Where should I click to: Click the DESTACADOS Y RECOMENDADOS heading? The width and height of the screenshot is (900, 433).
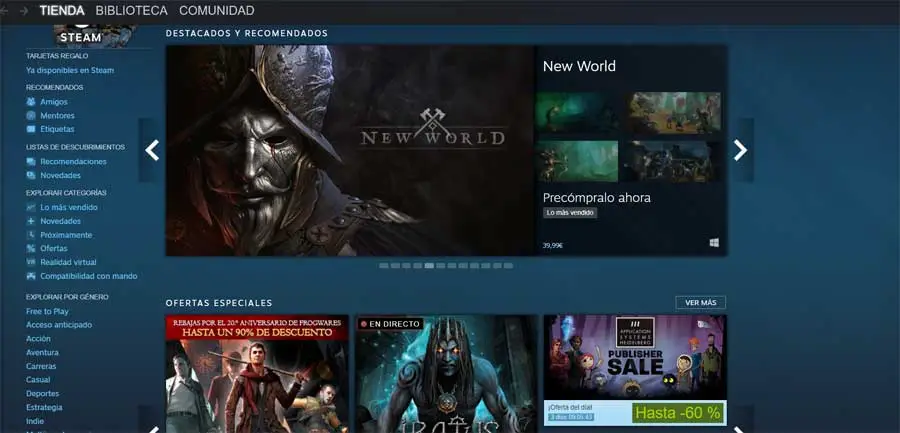247,33
